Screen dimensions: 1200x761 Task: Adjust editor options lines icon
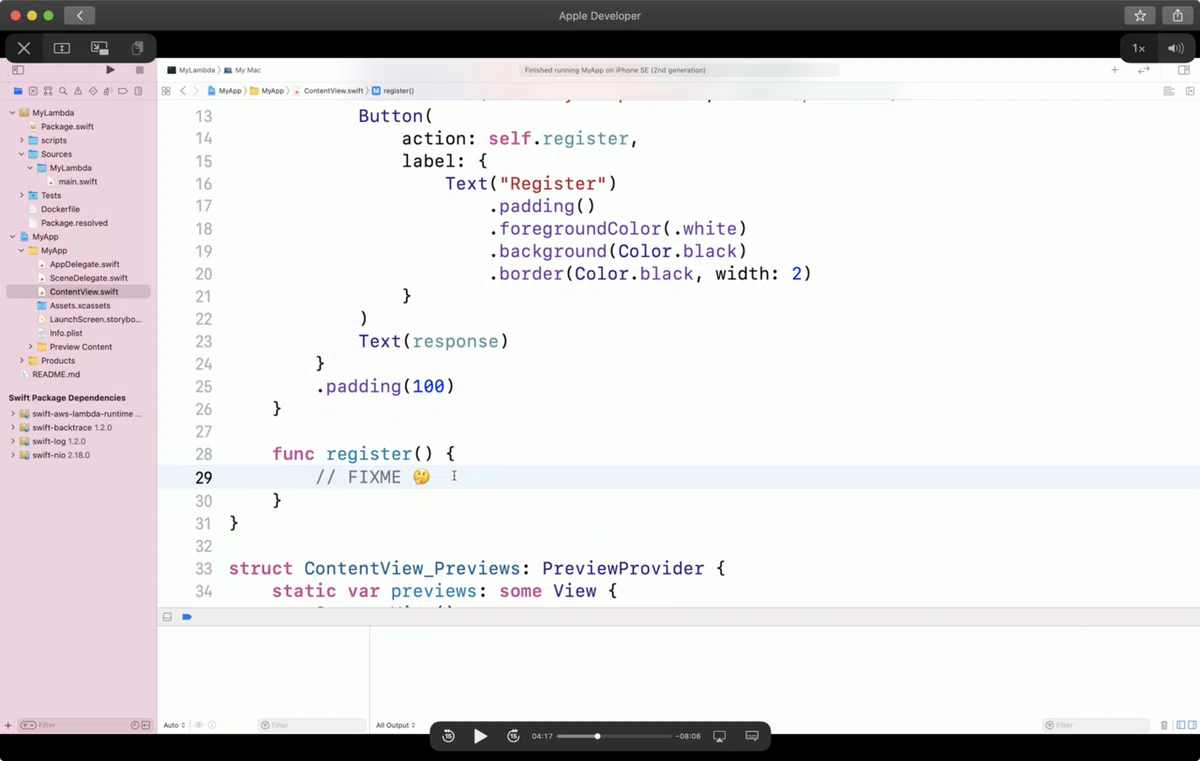coord(1168,91)
